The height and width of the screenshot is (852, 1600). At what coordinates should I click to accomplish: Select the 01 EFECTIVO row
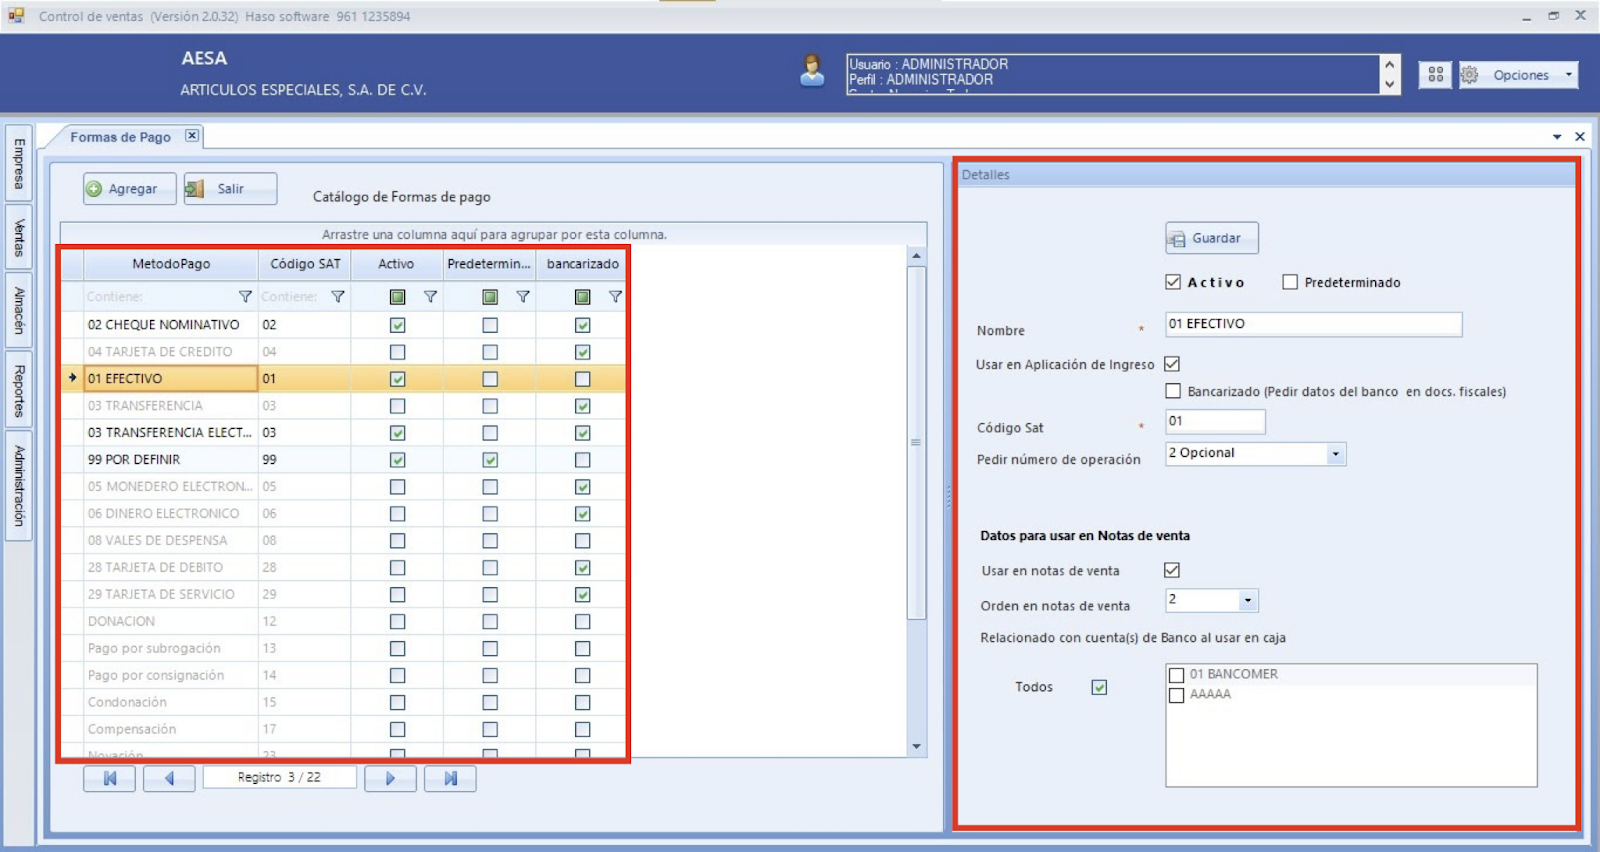point(343,379)
